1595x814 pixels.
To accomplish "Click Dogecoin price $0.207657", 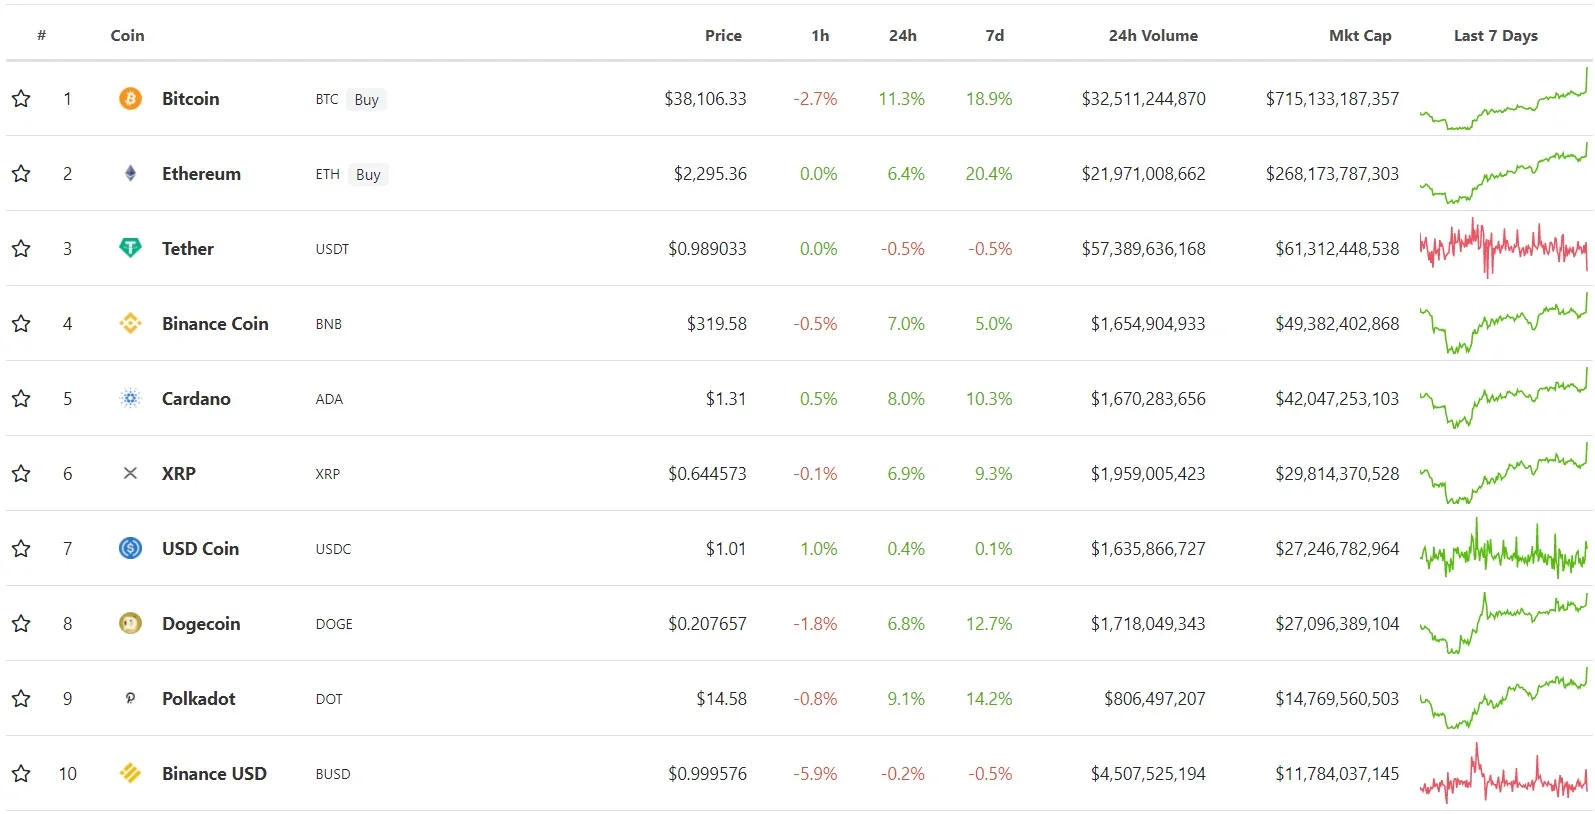I will pyautogui.click(x=707, y=623).
